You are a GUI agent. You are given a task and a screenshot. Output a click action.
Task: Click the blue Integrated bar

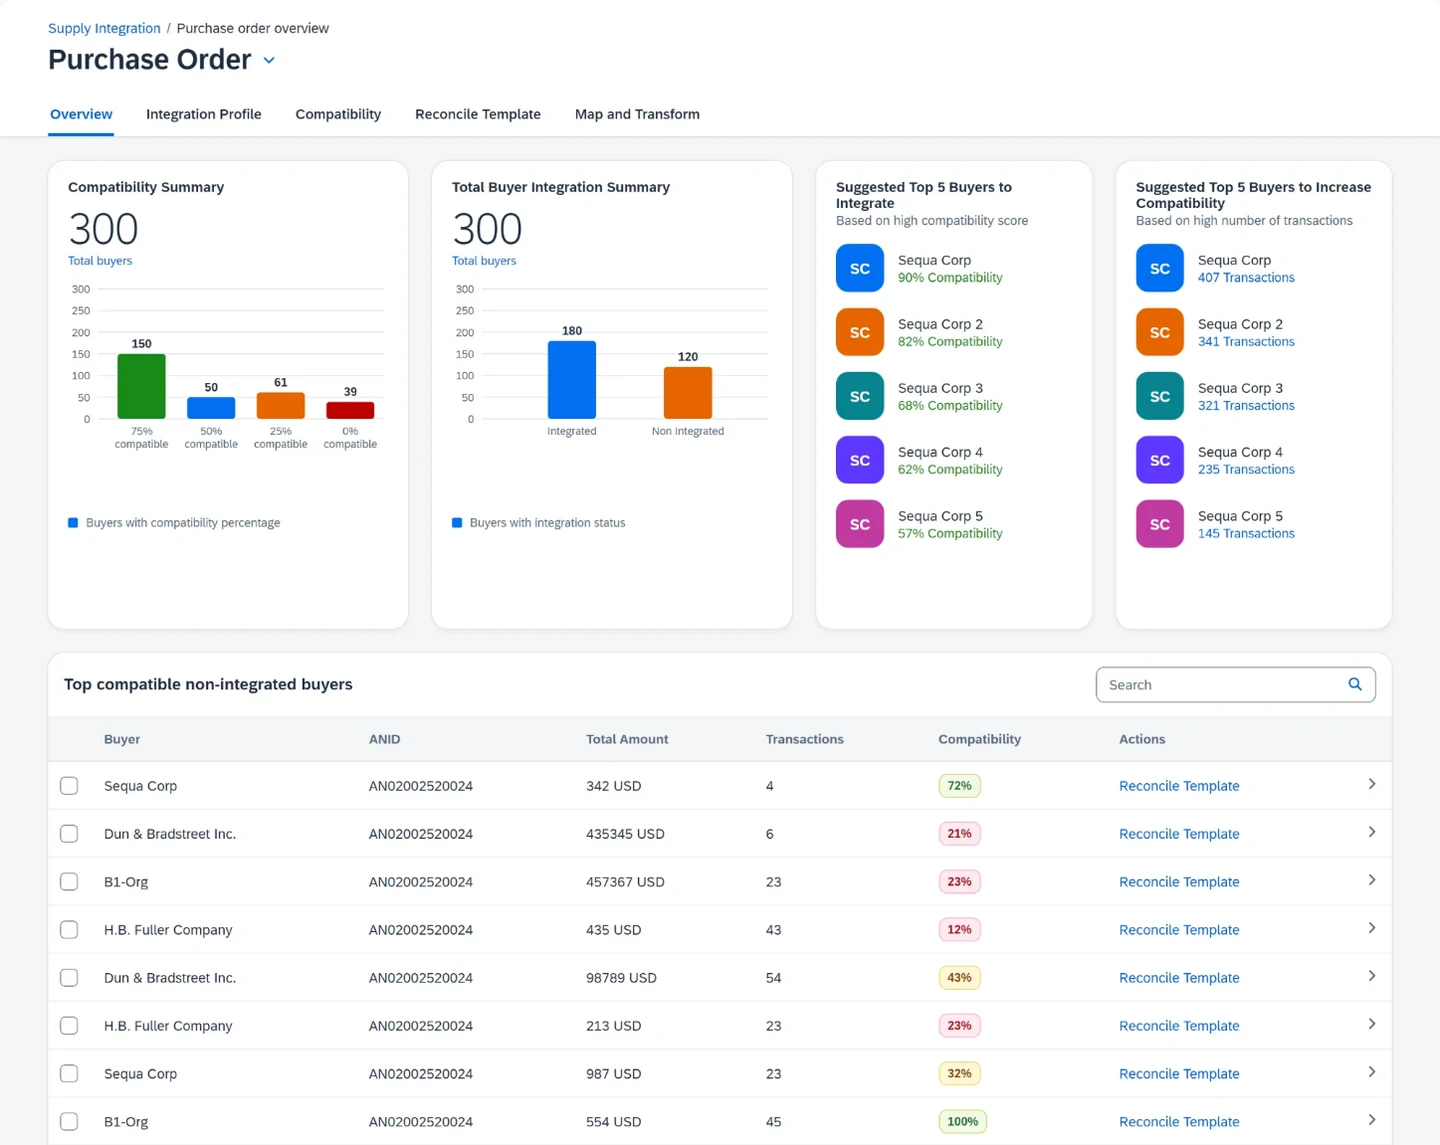click(x=572, y=380)
